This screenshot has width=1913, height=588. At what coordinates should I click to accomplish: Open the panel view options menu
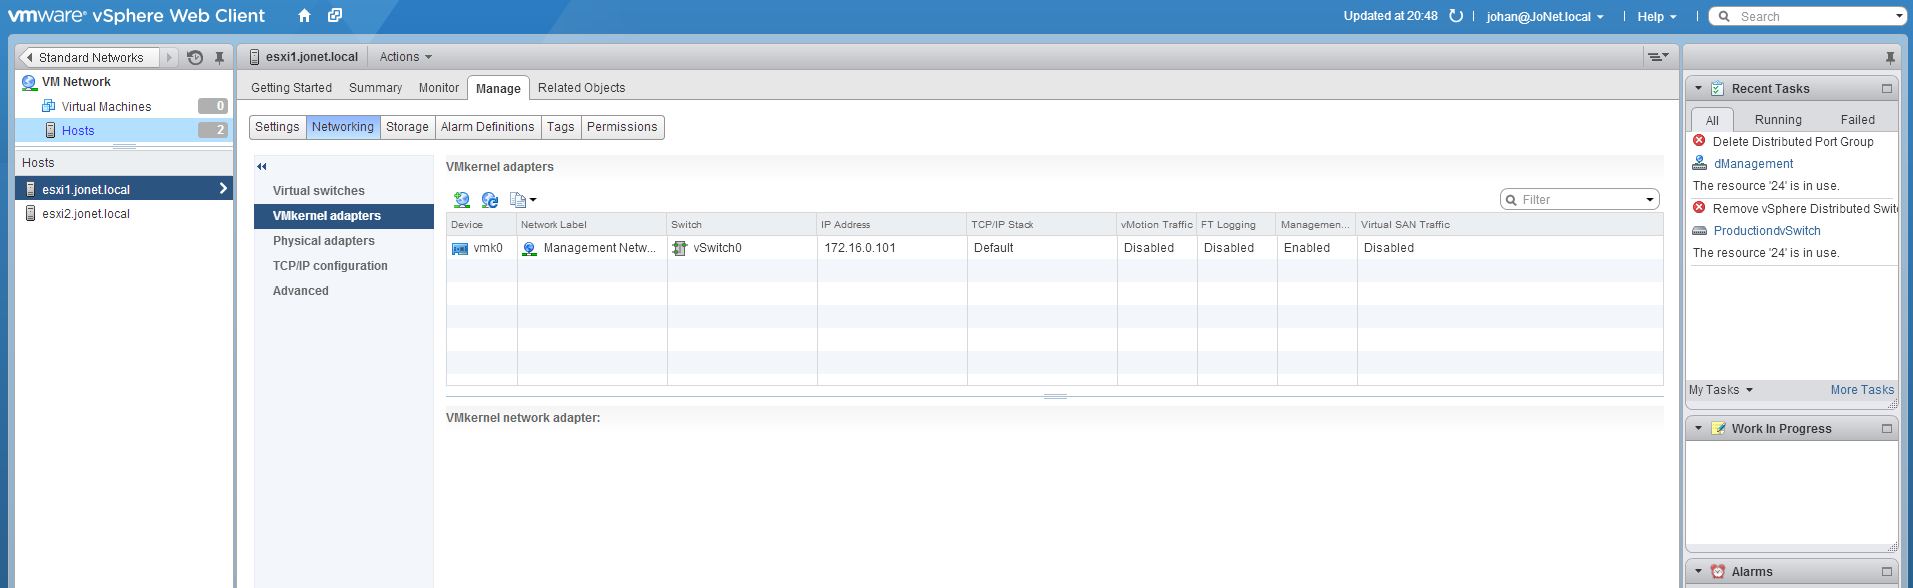[1658, 57]
